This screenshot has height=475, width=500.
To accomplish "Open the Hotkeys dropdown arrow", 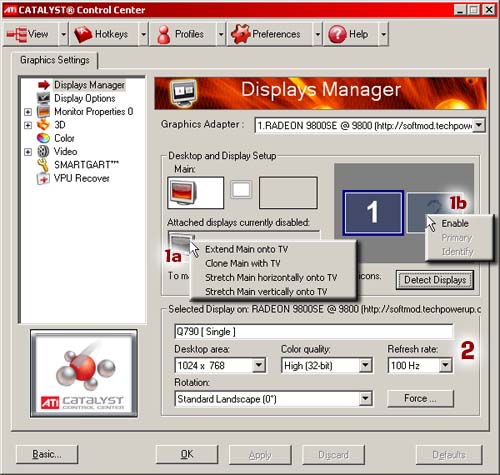I will (x=143, y=34).
